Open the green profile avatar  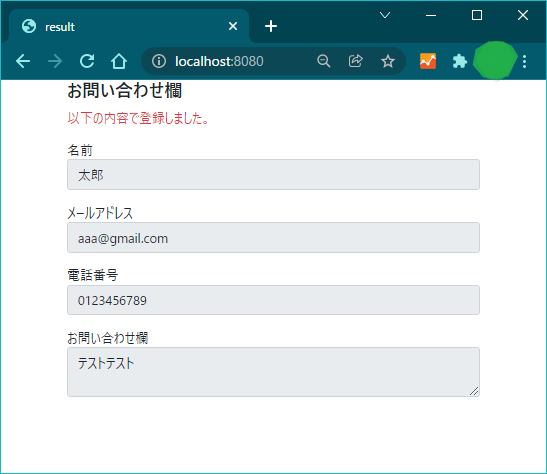(x=495, y=60)
